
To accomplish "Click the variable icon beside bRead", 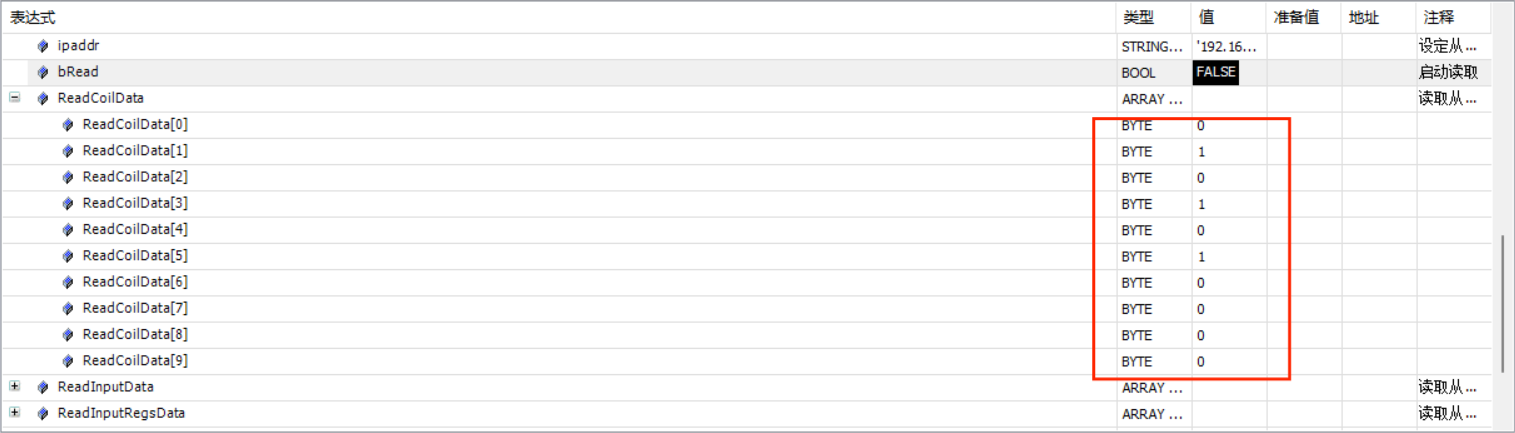I will coord(43,72).
